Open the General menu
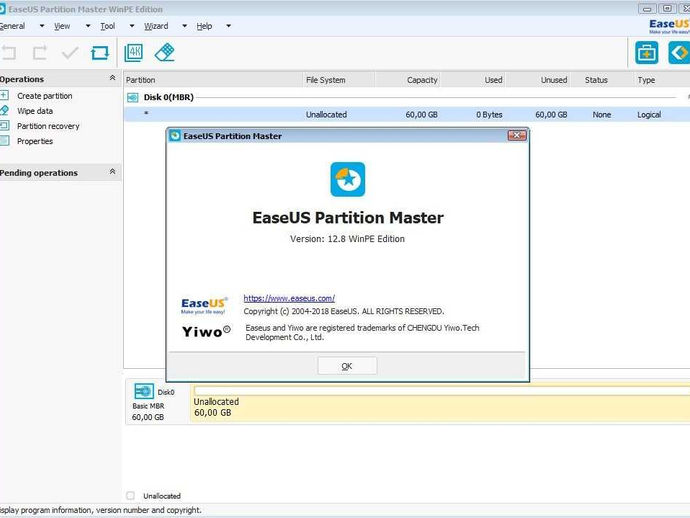 12,26
